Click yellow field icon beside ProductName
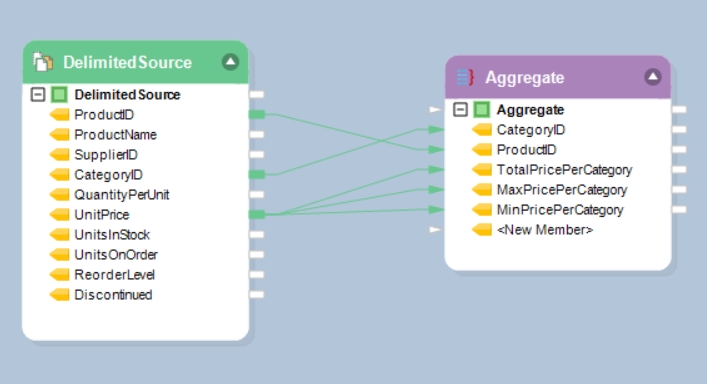Image resolution: width=707 pixels, height=384 pixels. click(59, 135)
